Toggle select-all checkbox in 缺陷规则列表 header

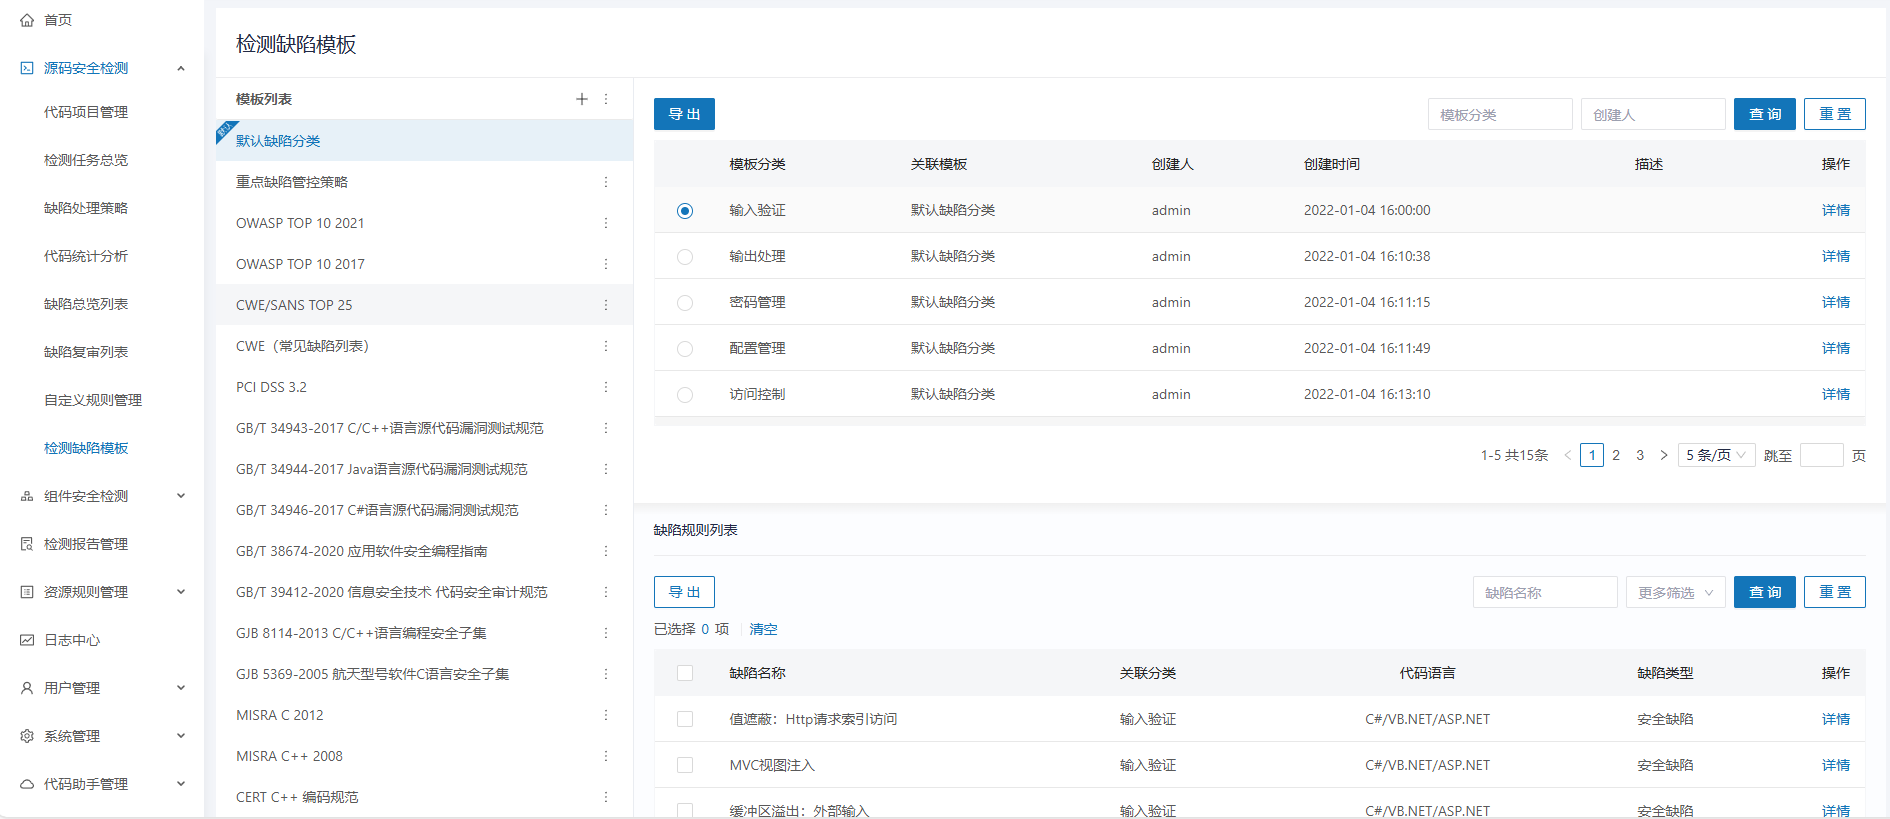click(x=685, y=673)
